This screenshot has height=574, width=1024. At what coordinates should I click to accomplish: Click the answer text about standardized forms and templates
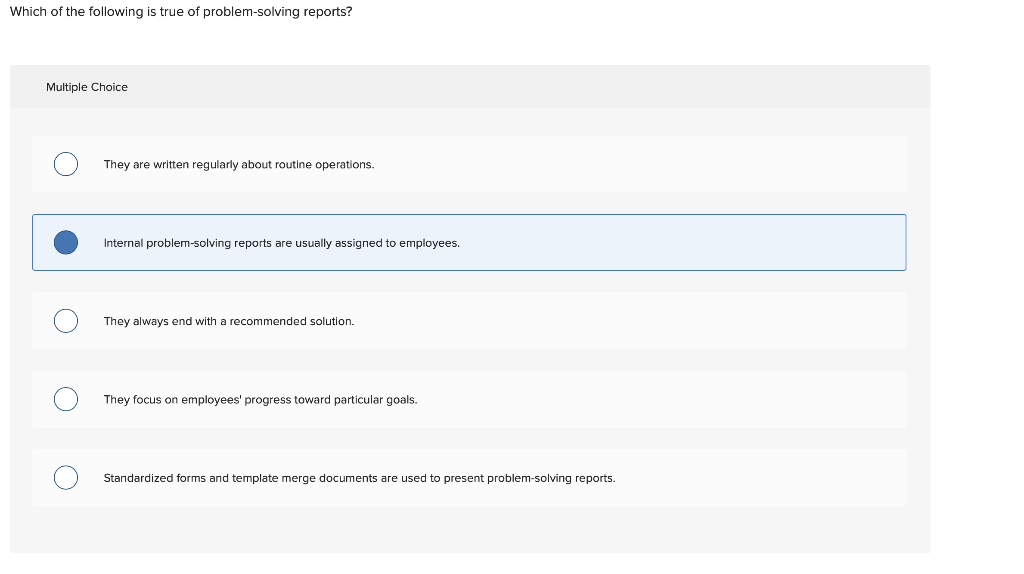click(359, 478)
